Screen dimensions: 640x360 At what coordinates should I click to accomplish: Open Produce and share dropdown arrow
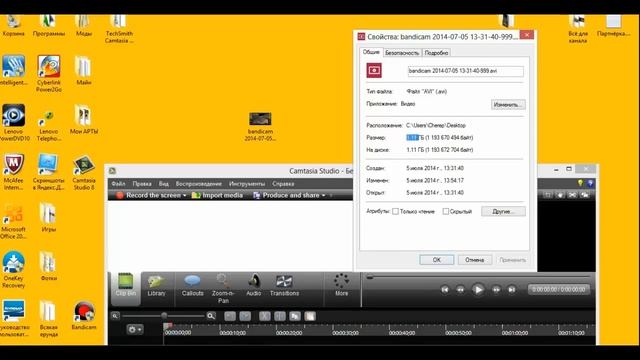pyautogui.click(x=324, y=196)
